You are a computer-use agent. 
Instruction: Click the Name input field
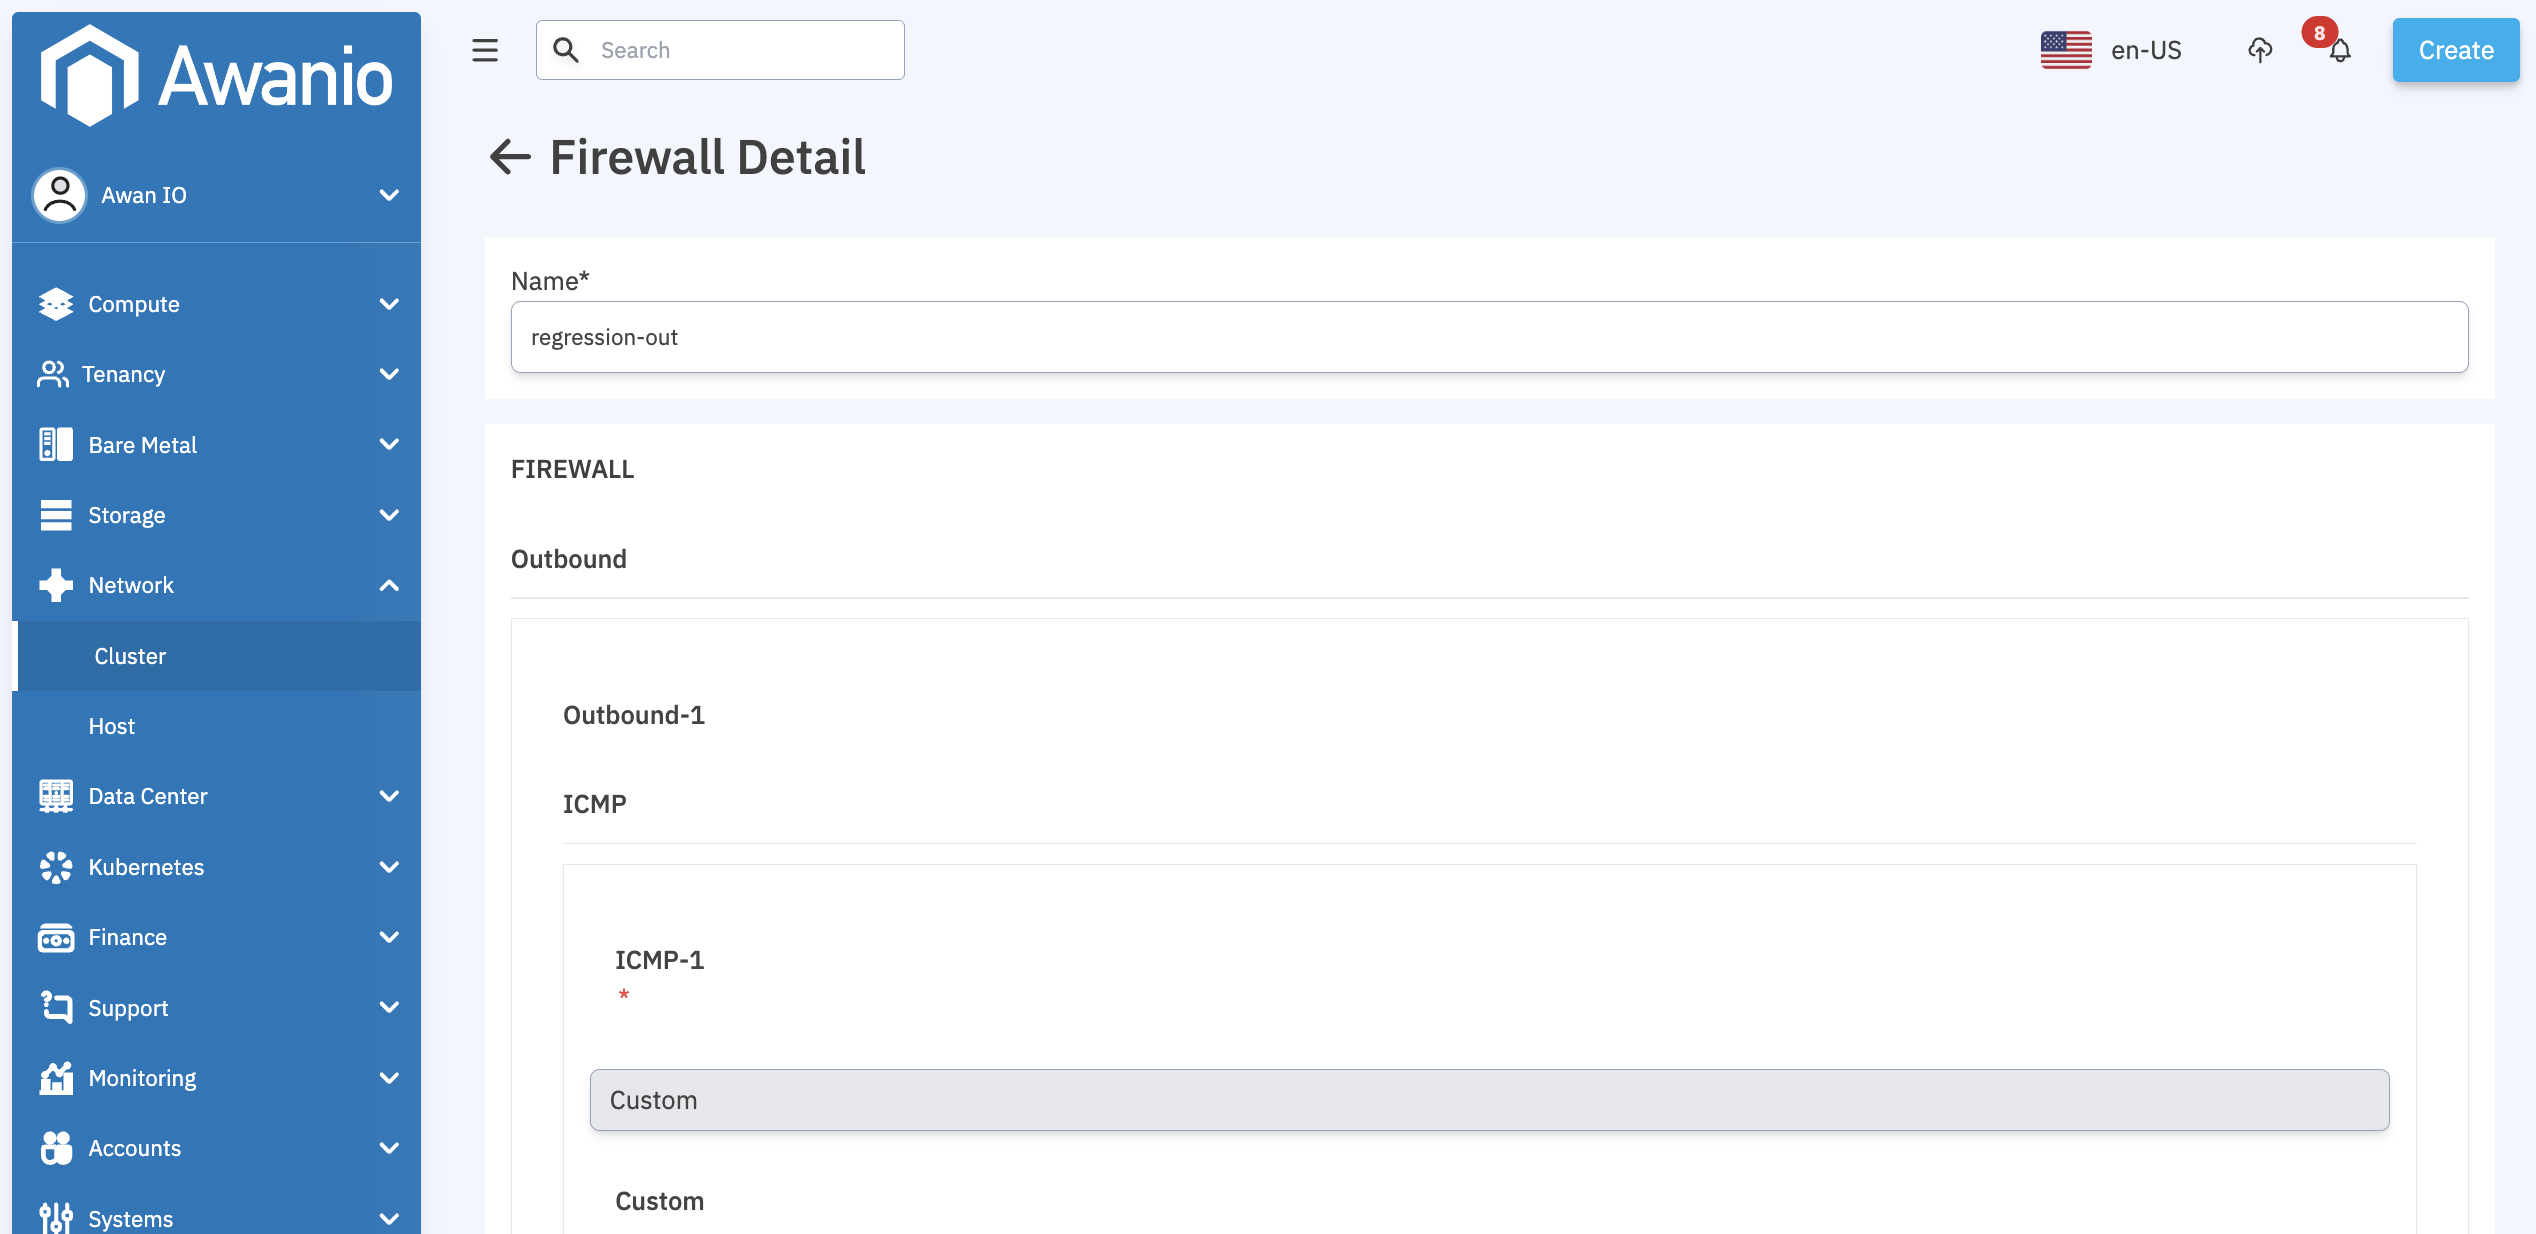(x=1489, y=337)
